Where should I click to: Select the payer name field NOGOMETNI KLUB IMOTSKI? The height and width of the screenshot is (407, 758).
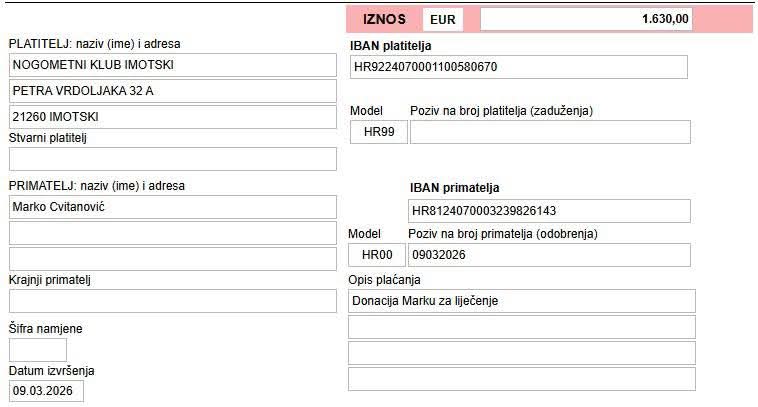tap(172, 65)
